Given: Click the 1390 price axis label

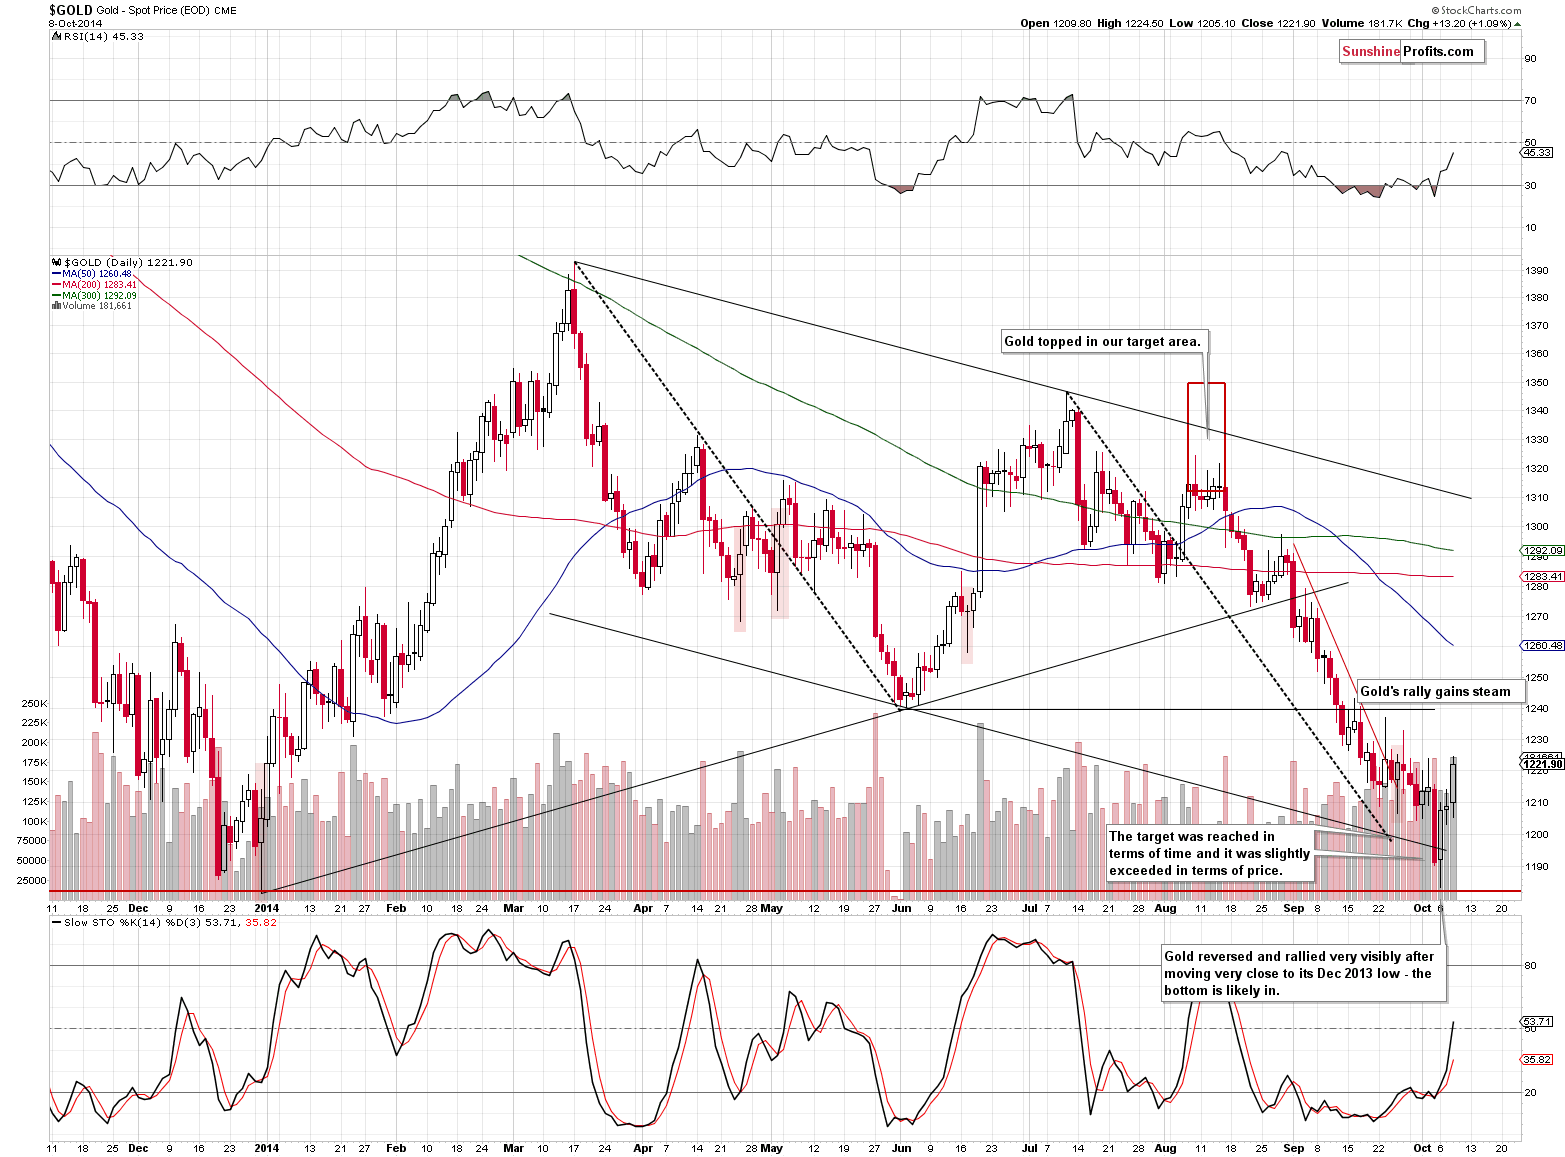Looking at the screenshot, I should click(x=1537, y=270).
